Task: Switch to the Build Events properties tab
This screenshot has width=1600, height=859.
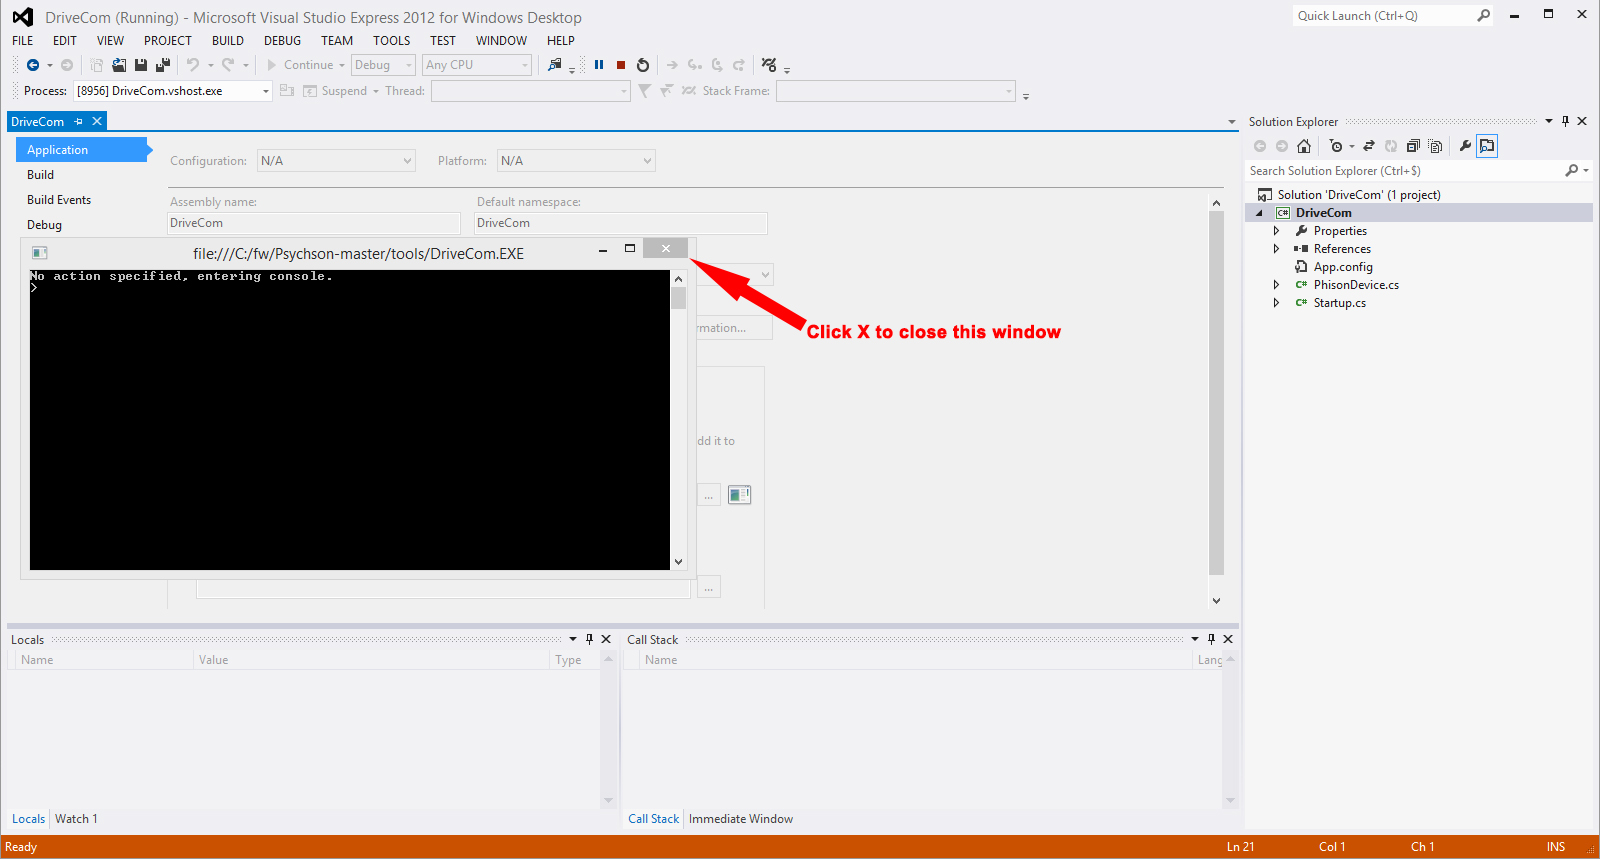Action: click(x=59, y=200)
